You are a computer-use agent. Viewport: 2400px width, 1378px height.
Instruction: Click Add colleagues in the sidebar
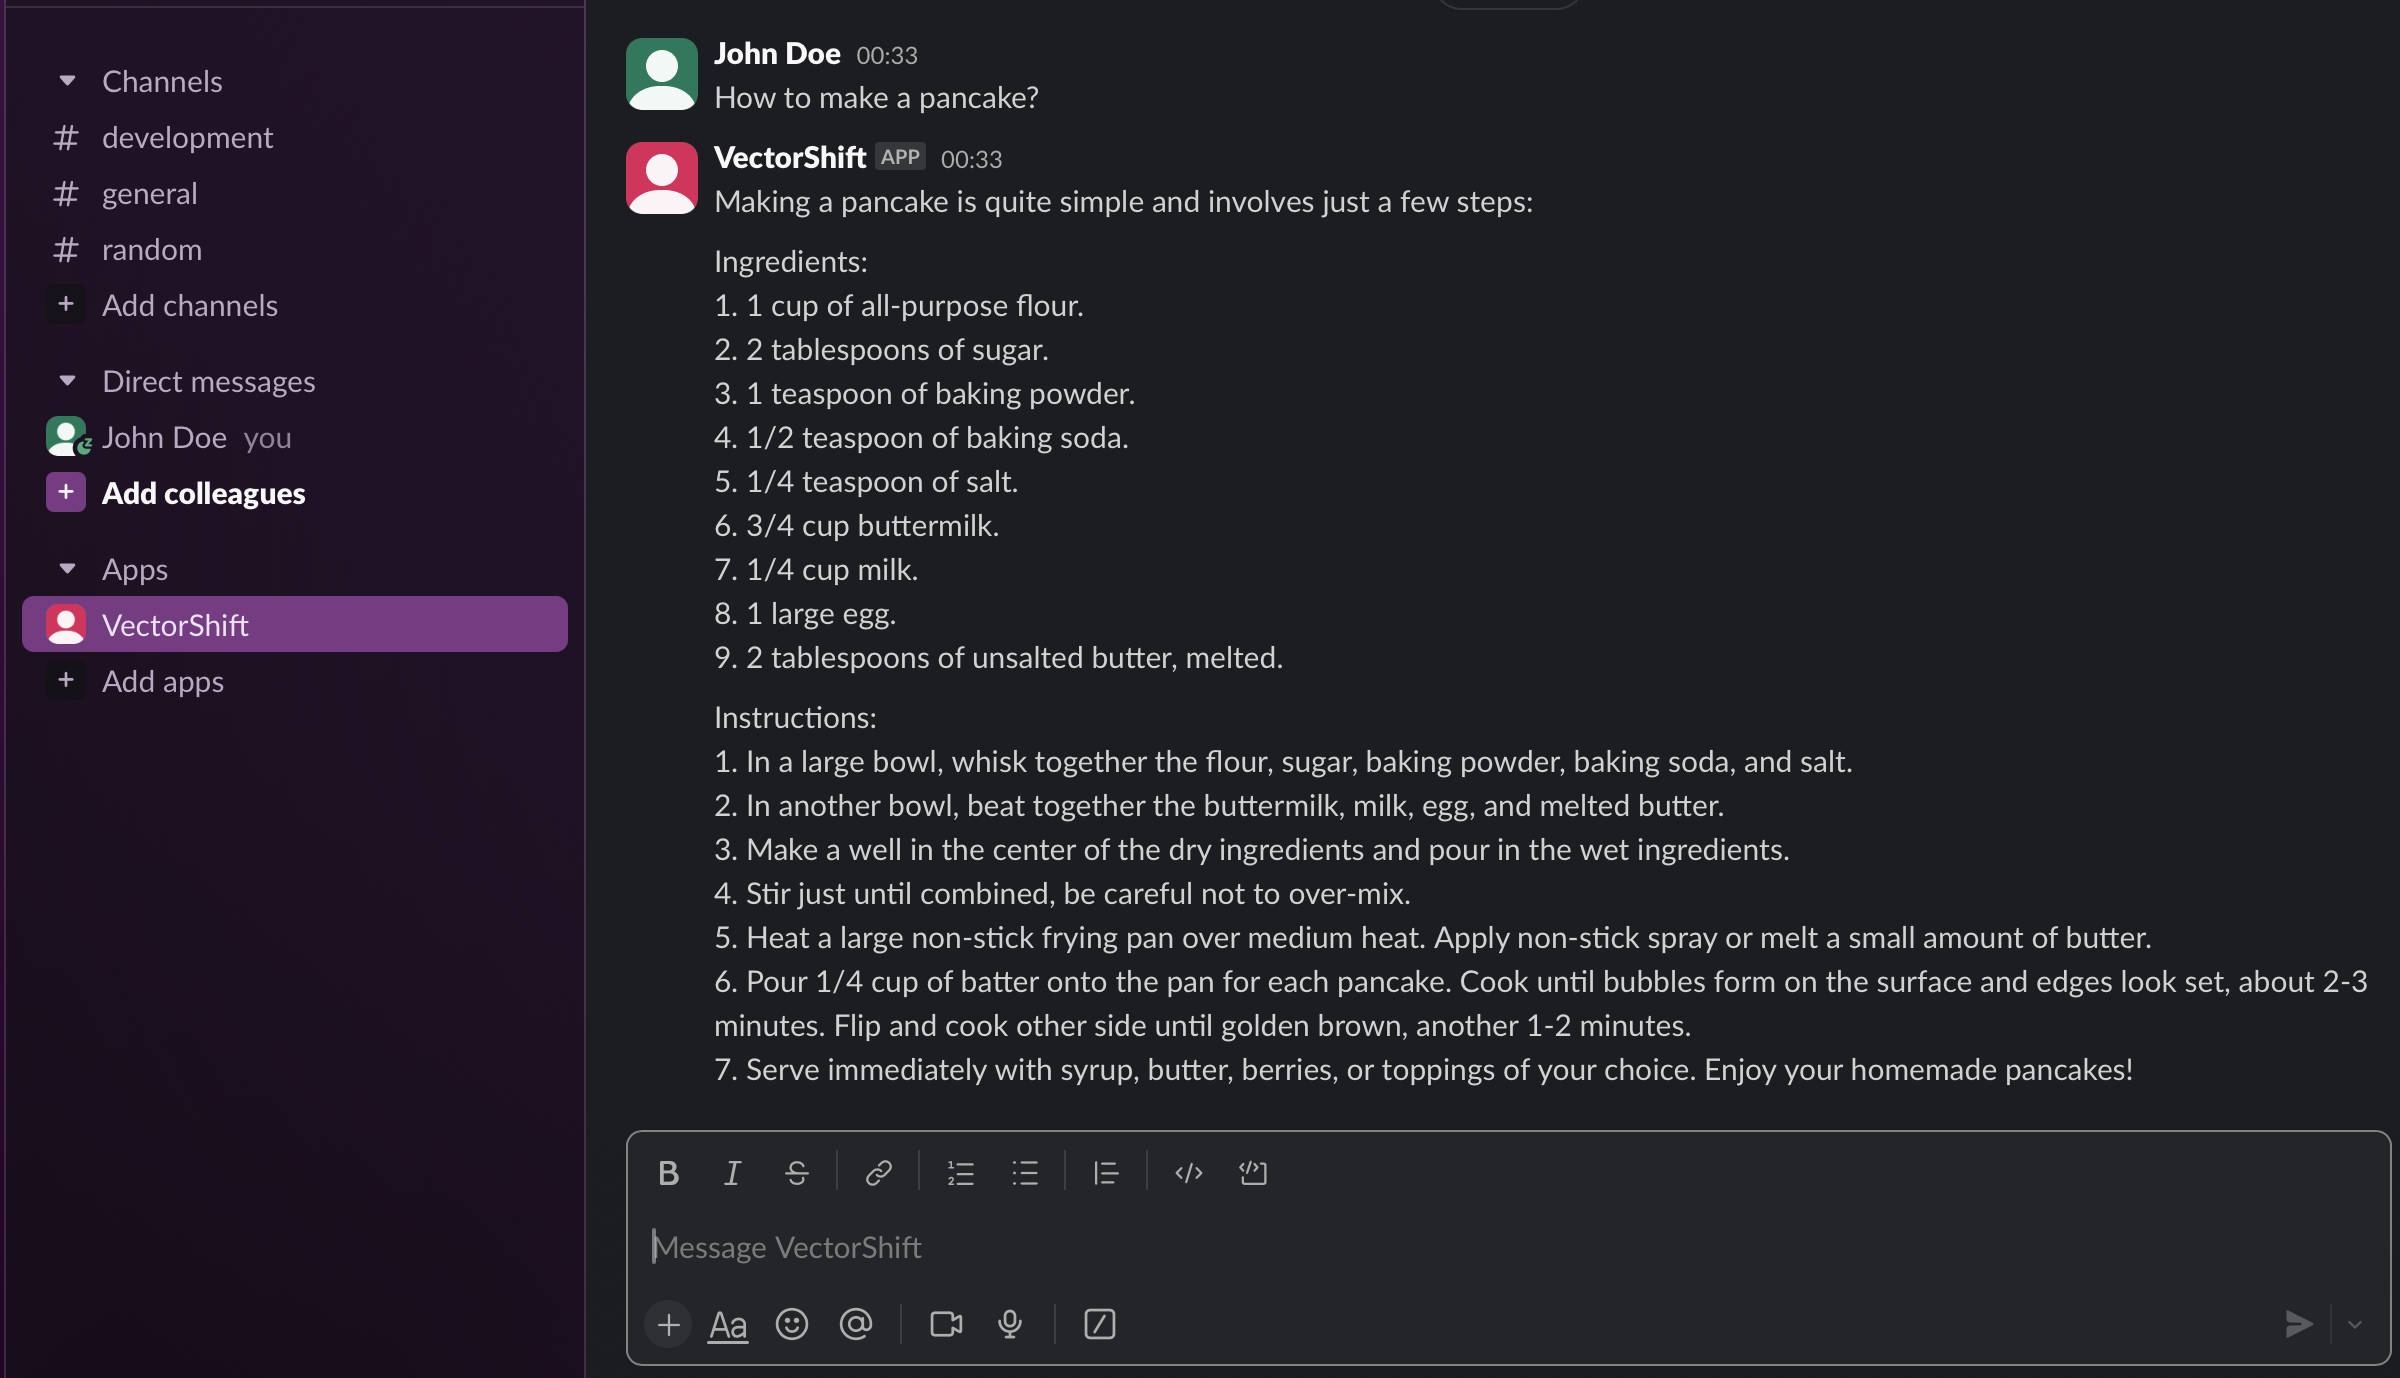(204, 492)
